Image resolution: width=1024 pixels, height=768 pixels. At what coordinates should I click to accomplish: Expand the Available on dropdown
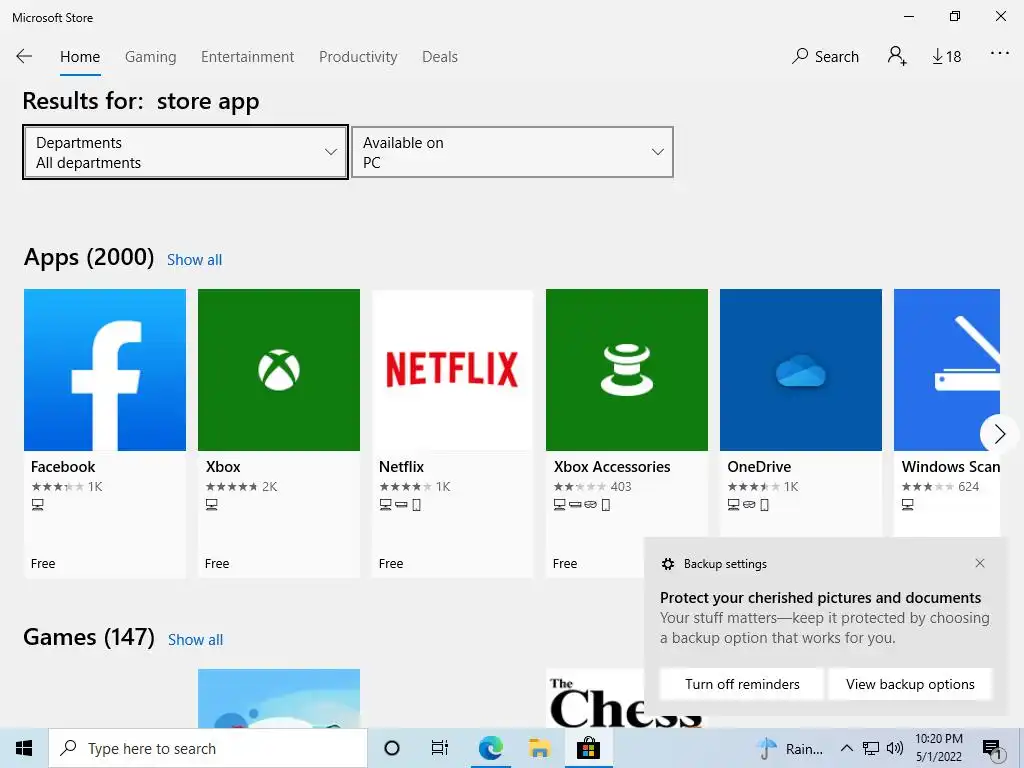[x=512, y=152]
